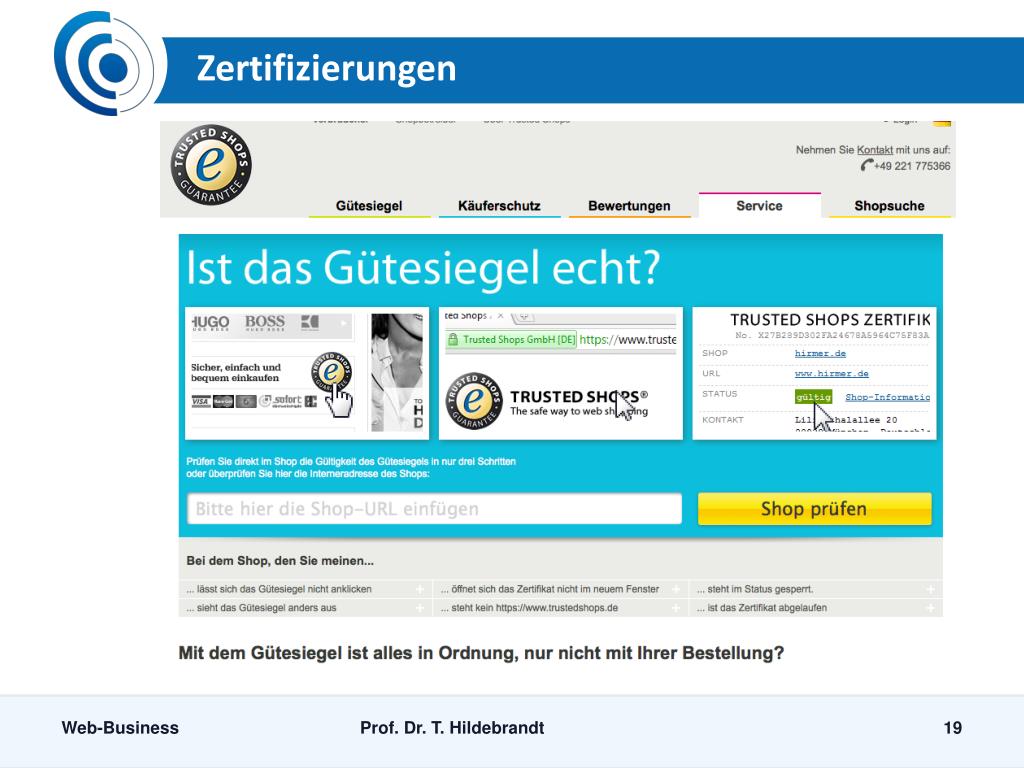Open the Service tab
1024x768 pixels.
point(759,206)
